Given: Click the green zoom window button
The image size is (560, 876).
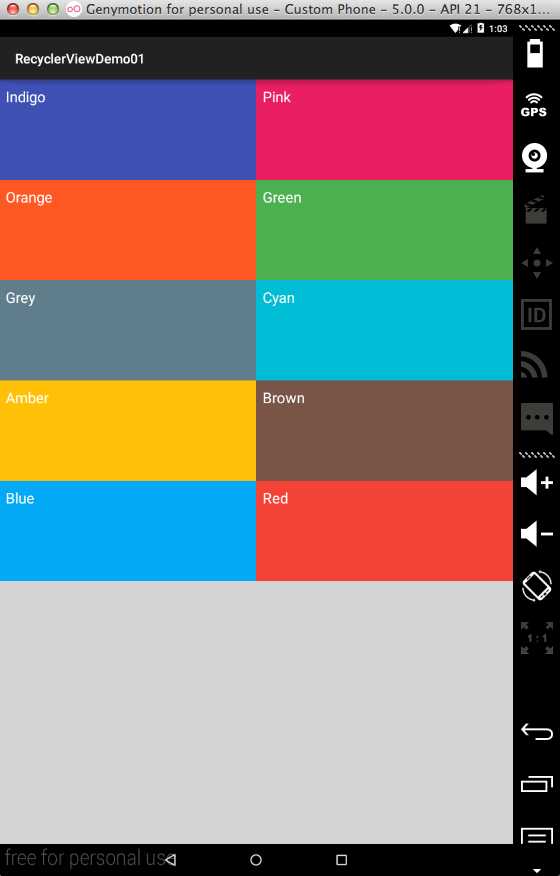Looking at the screenshot, I should click(53, 9).
